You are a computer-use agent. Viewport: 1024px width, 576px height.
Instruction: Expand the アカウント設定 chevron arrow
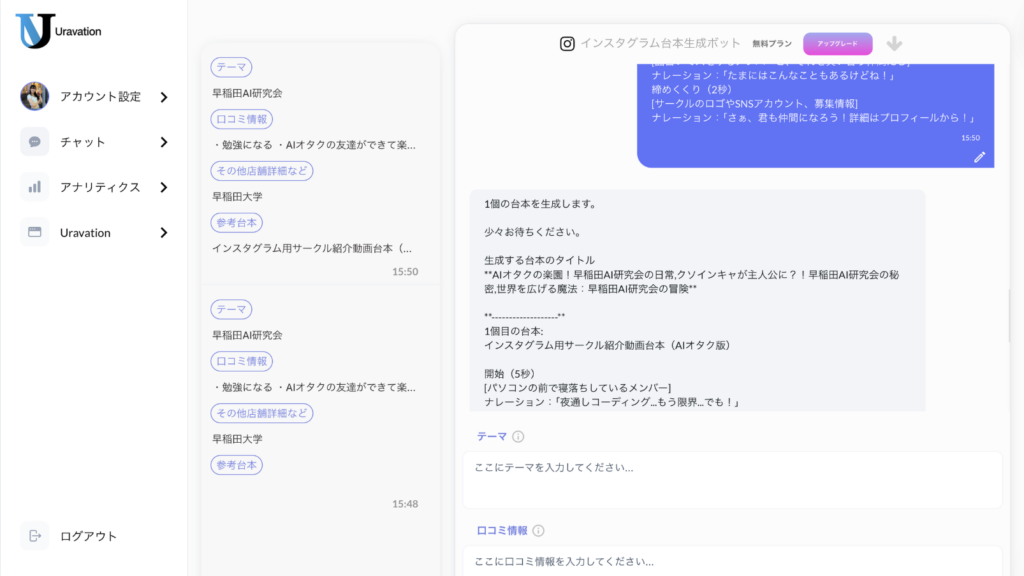pos(164,97)
